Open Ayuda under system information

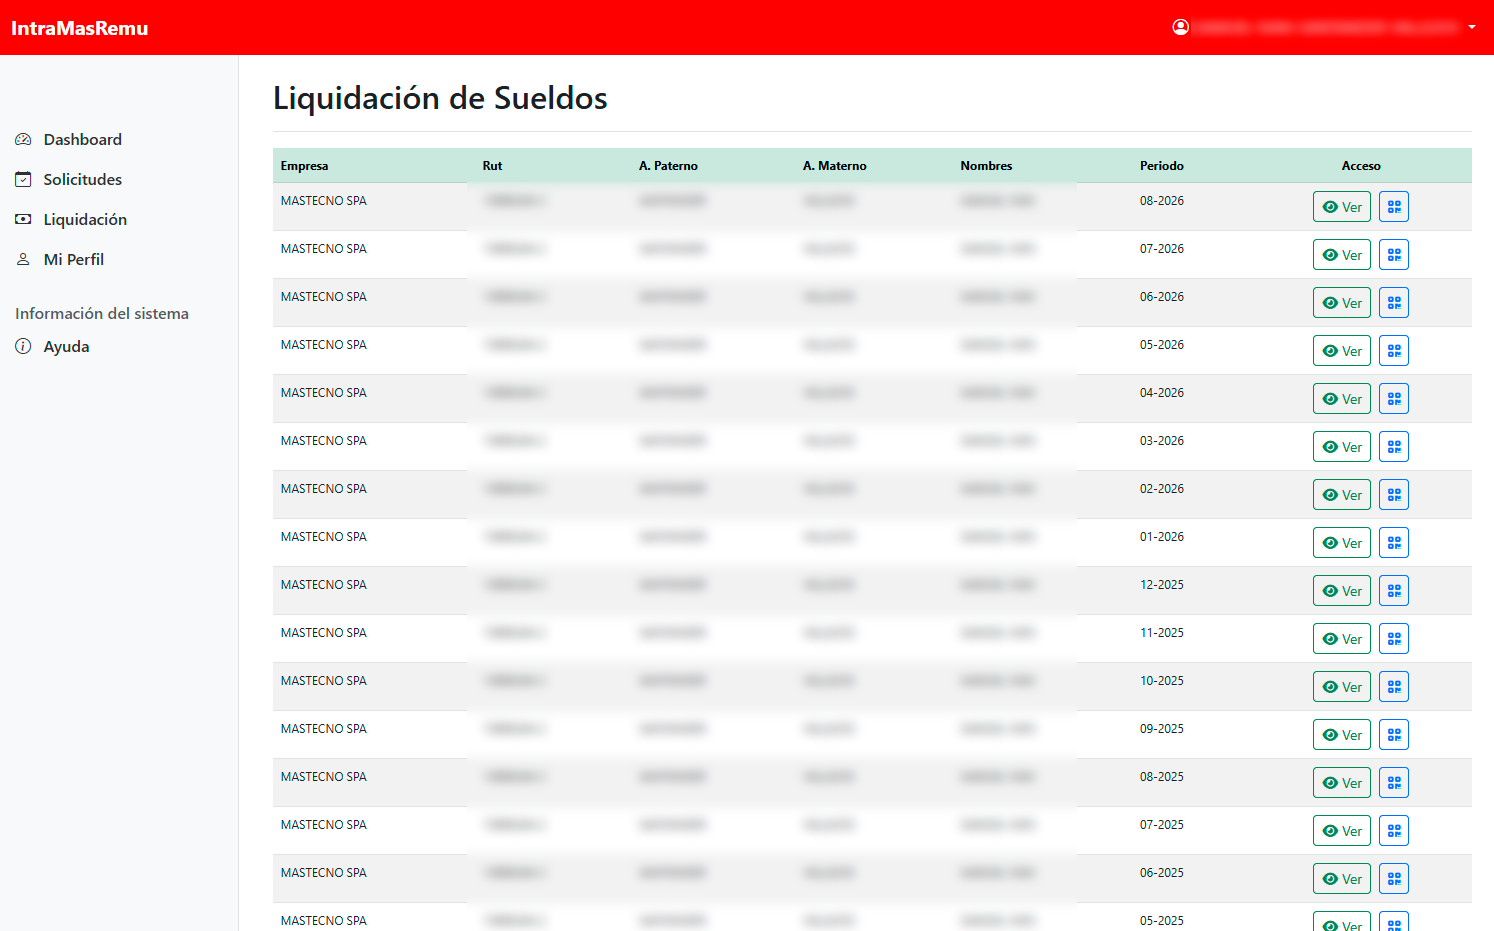pyautogui.click(x=52, y=346)
